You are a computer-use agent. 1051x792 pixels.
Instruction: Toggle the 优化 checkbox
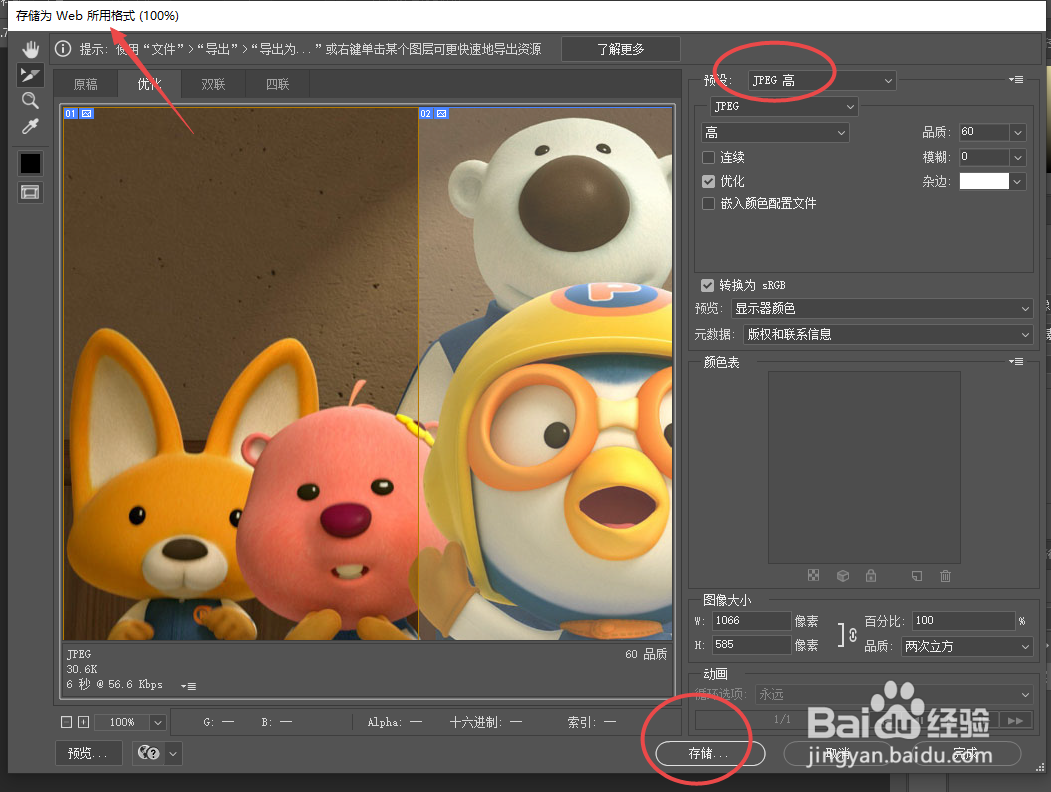pos(708,182)
